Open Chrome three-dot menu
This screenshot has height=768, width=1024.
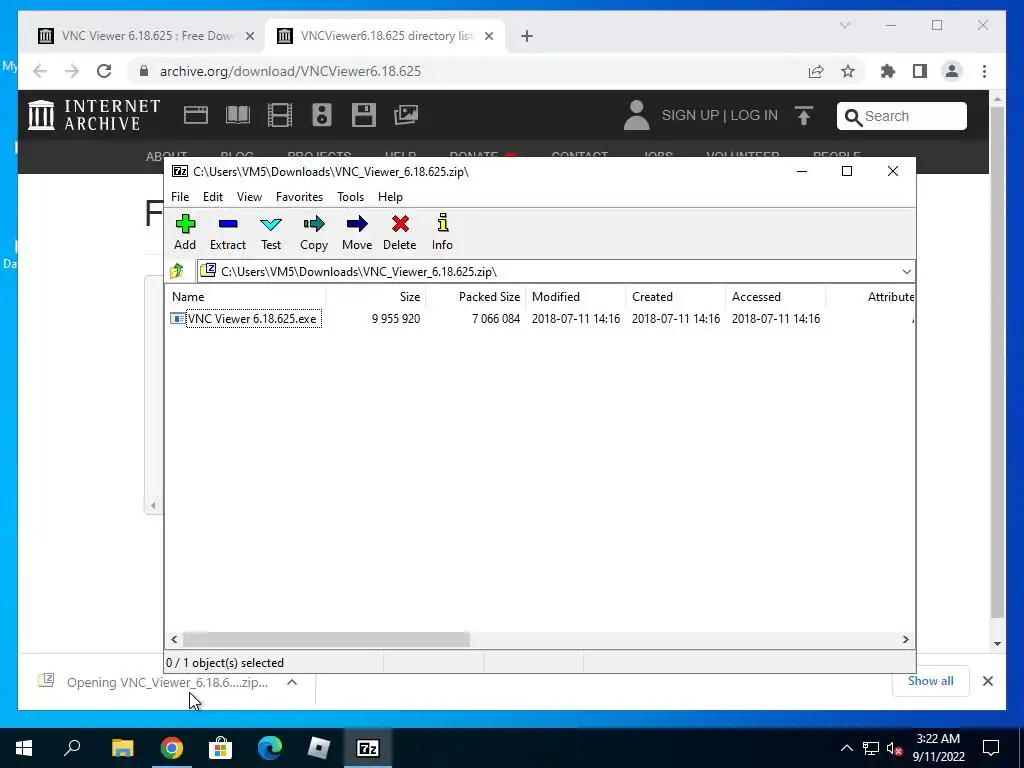click(984, 71)
